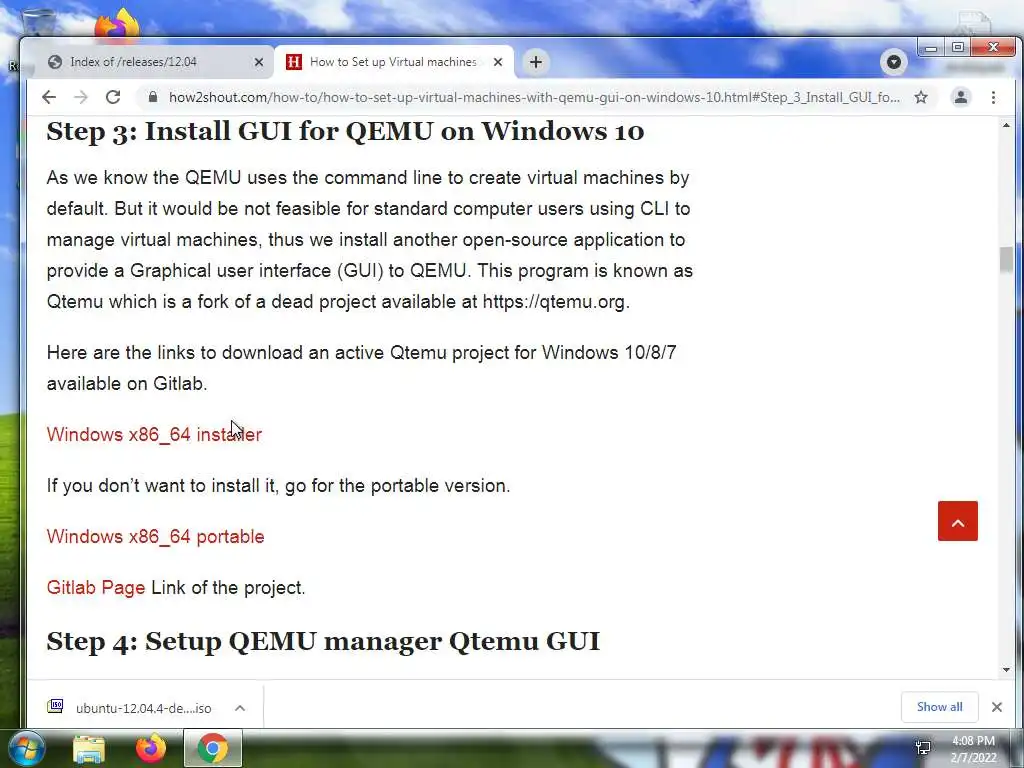Open the Windows Start menu

(x=26, y=749)
